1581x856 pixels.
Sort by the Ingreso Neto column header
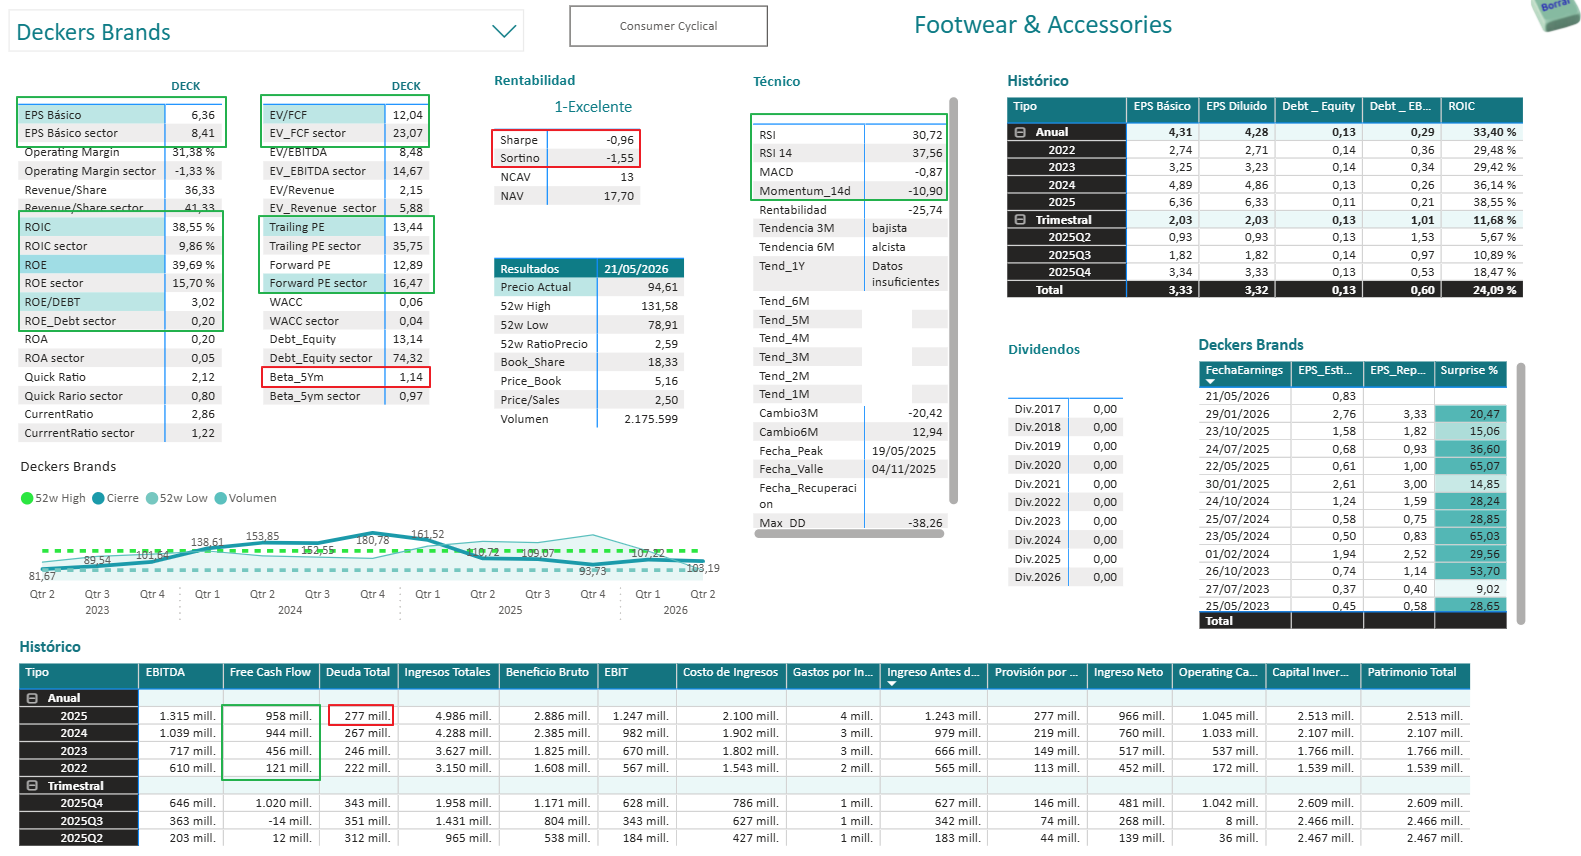pyautogui.click(x=1128, y=673)
